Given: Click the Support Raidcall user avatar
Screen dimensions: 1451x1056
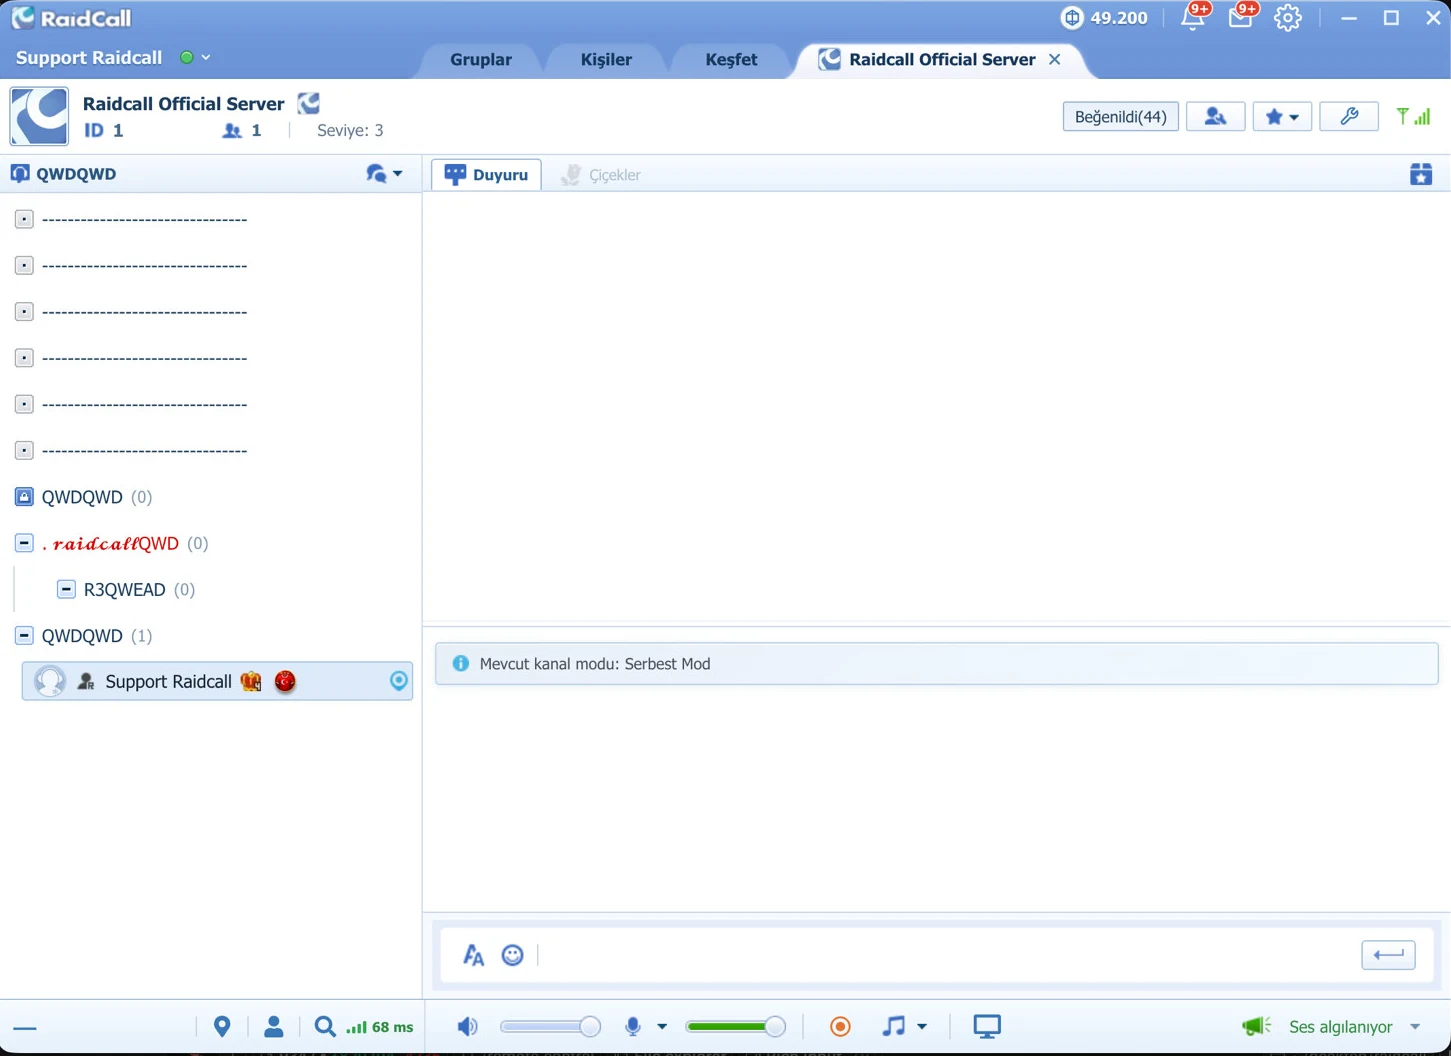Looking at the screenshot, I should pos(50,681).
